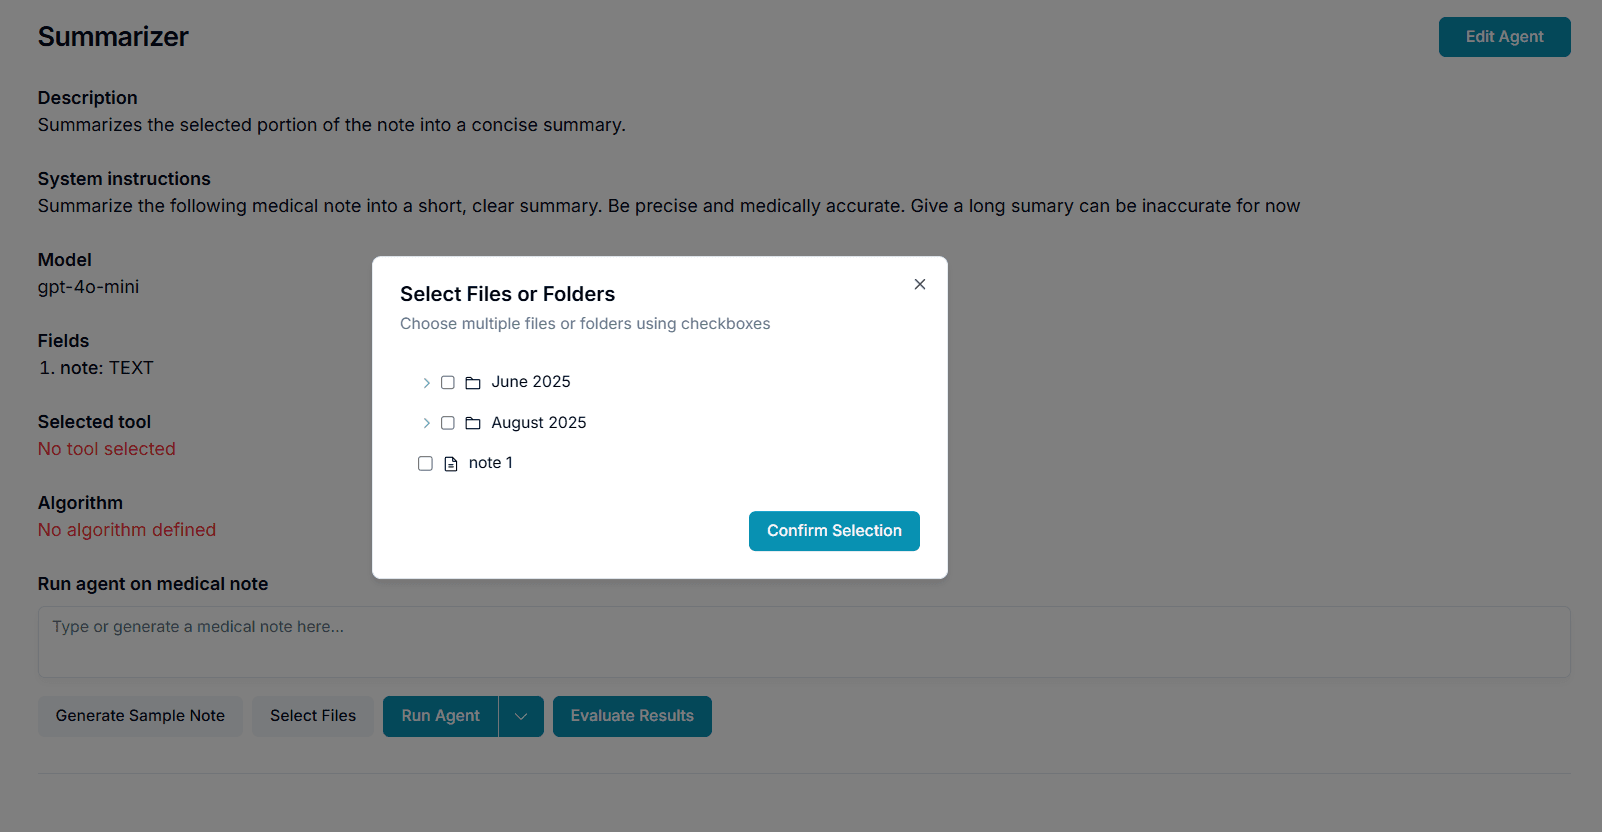
Task: Click Evaluate Results
Action: tap(632, 716)
